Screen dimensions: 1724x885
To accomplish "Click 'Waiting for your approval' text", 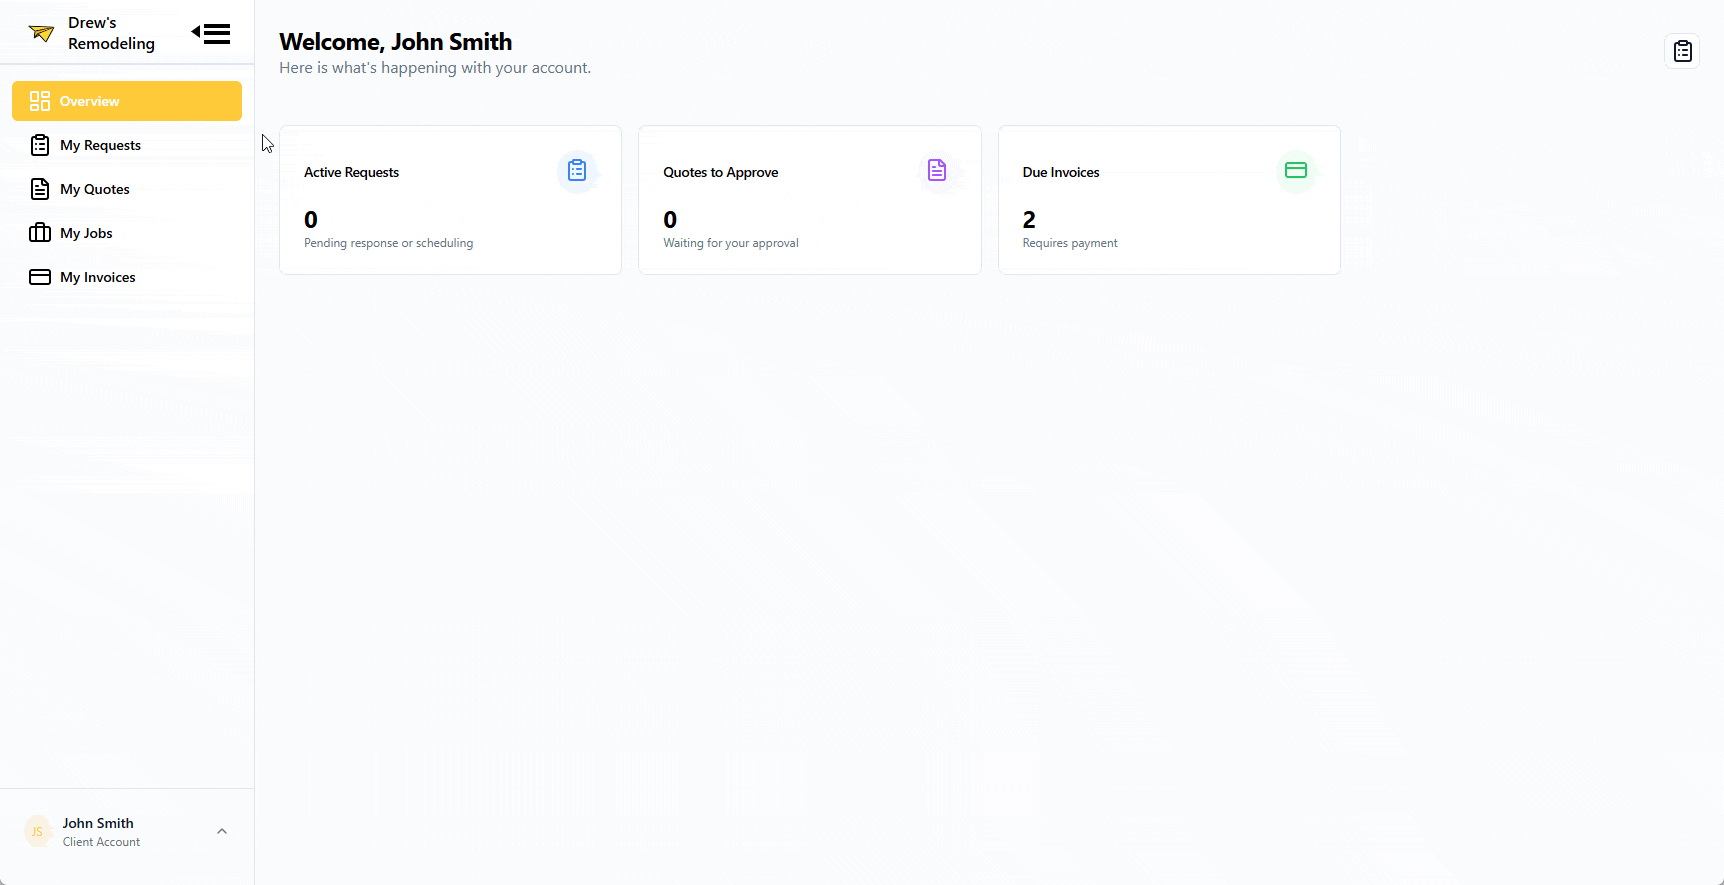I will point(731,243).
